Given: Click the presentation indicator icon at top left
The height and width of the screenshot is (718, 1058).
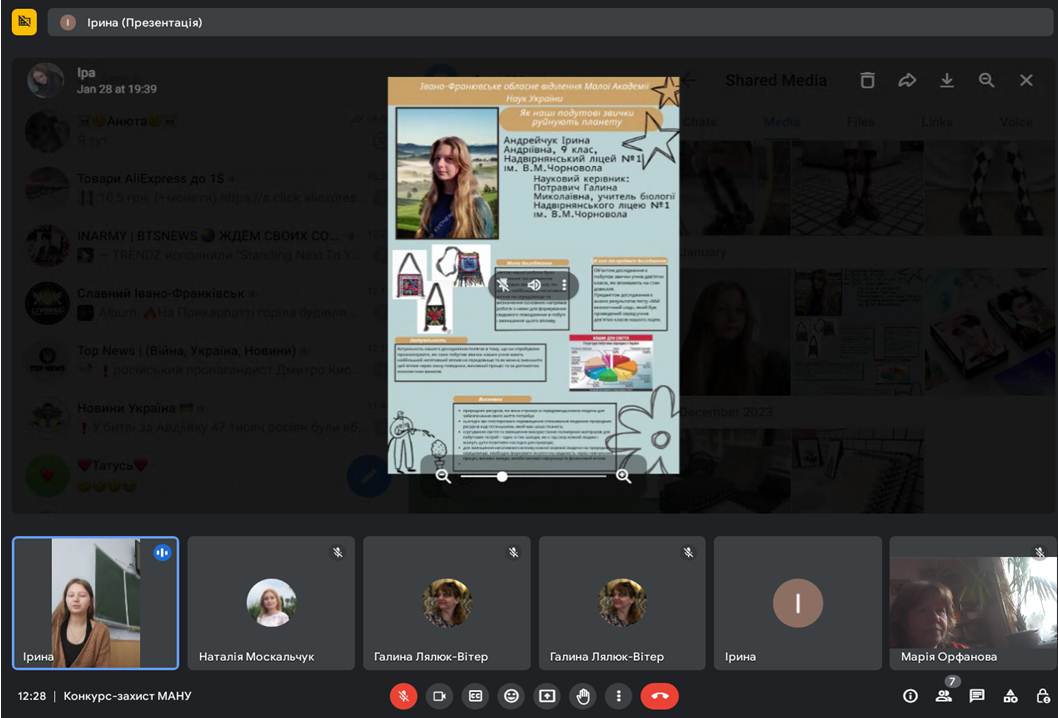Looking at the screenshot, I should [x=24, y=22].
